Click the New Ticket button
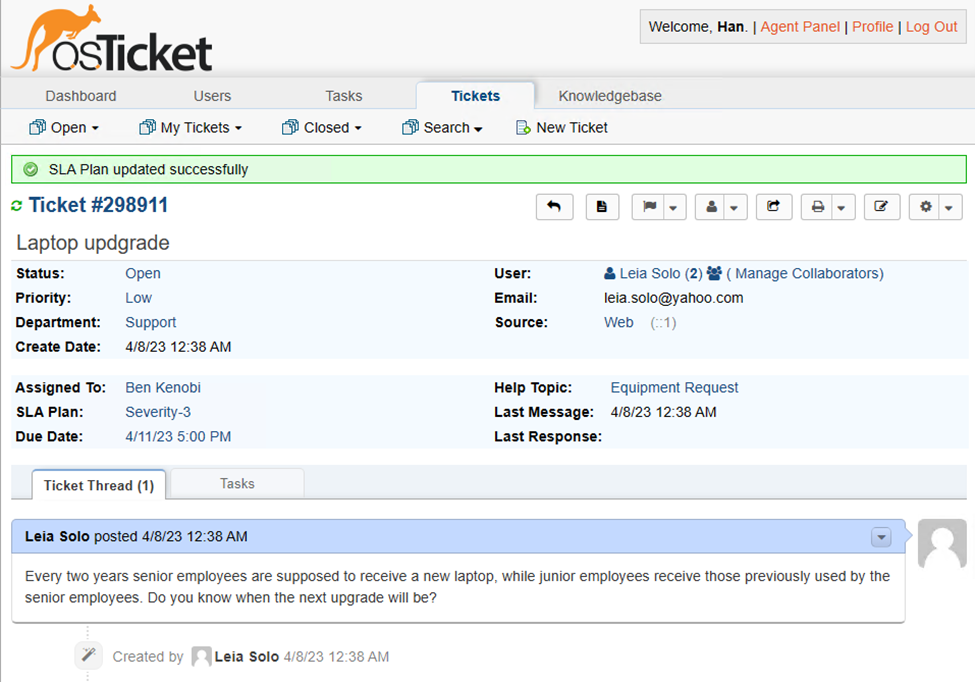The height and width of the screenshot is (682, 975). point(561,127)
